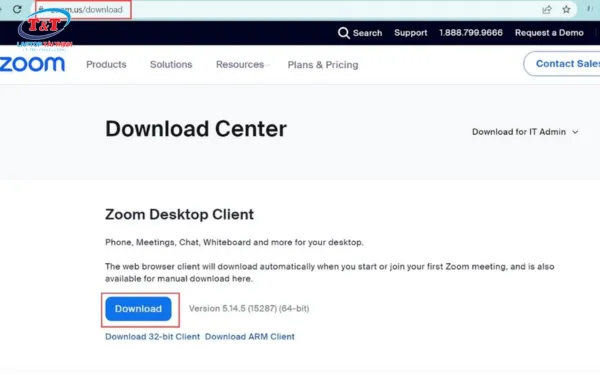This screenshot has width=600, height=375.
Task: Click the Search text label
Action: pos(367,33)
